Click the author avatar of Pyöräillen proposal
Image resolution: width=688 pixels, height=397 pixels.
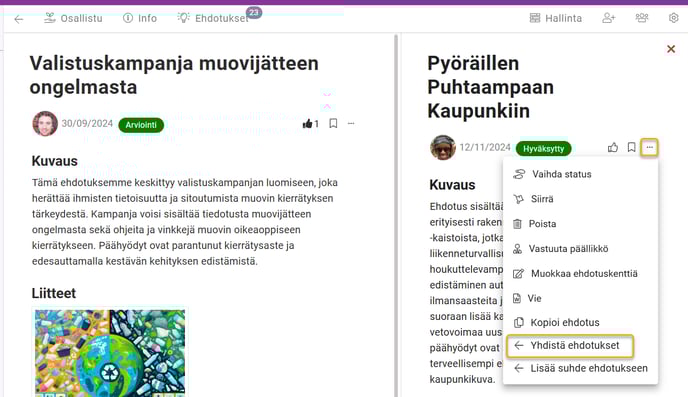[x=443, y=147]
